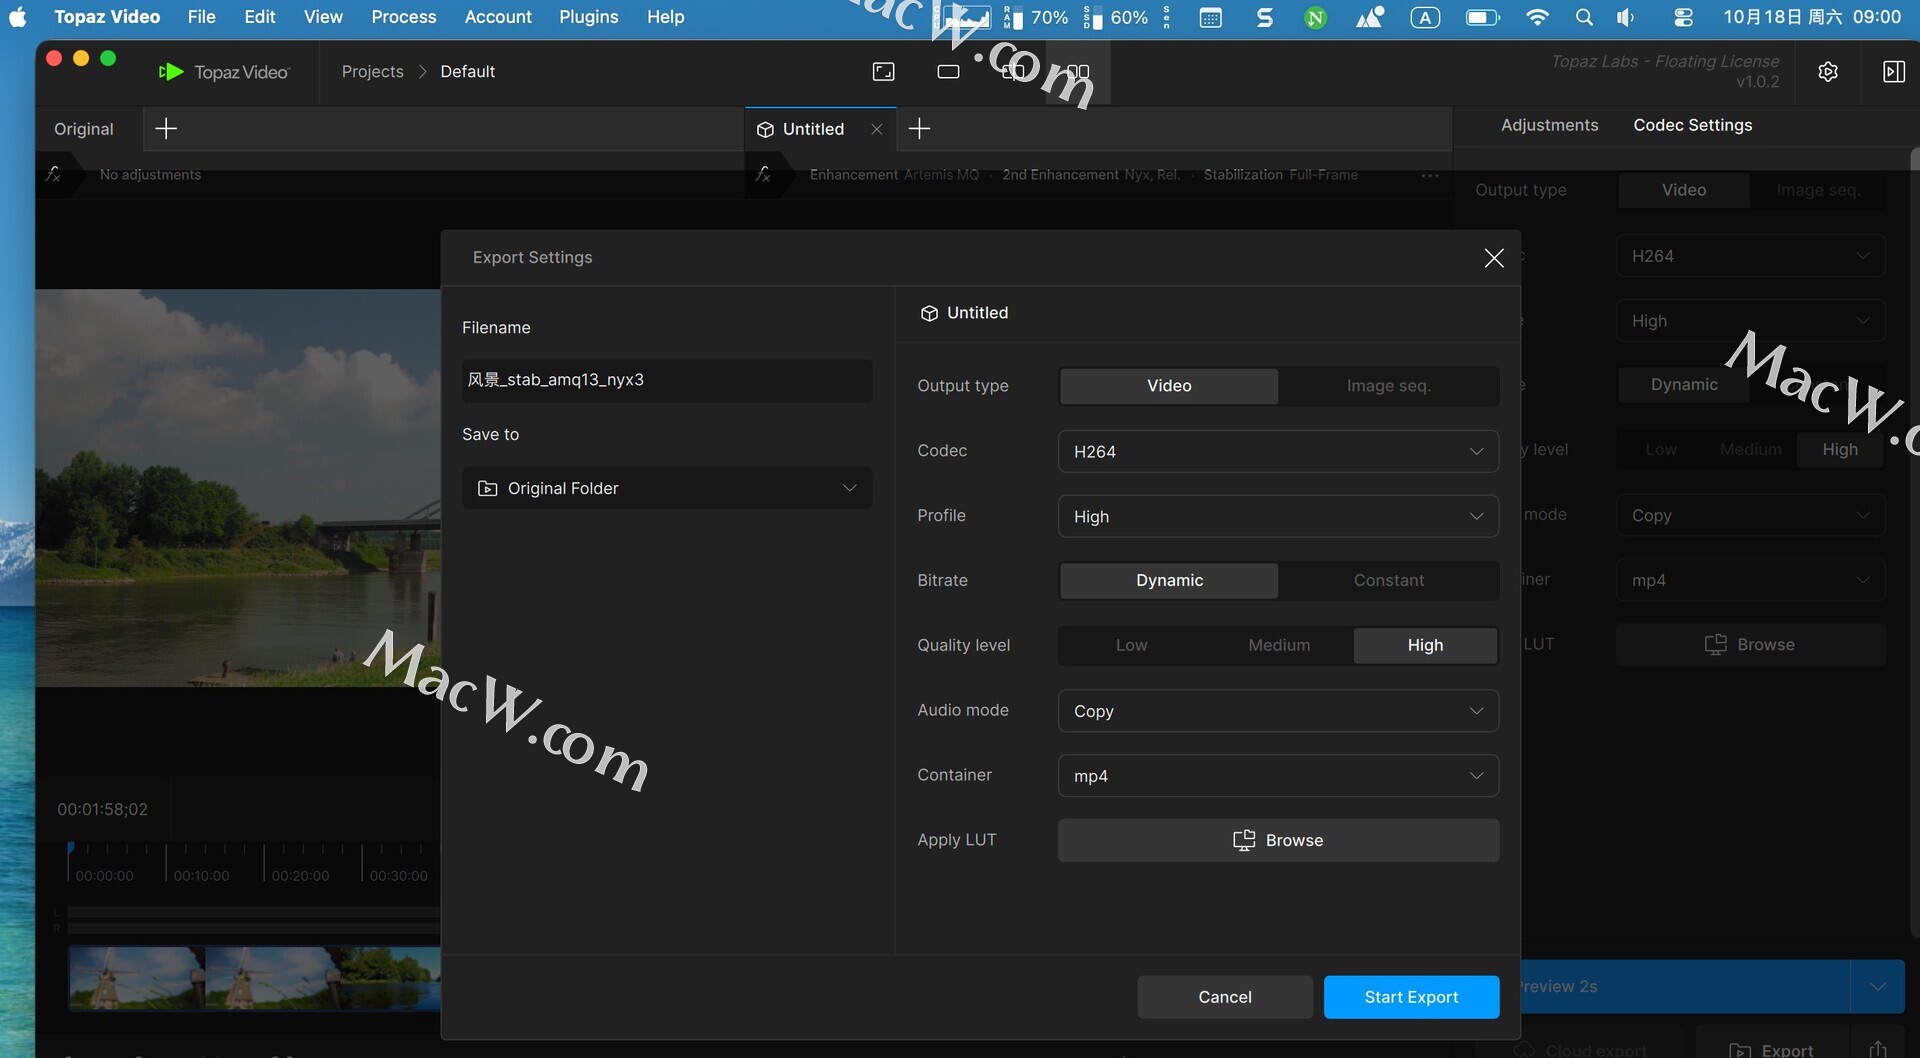The height and width of the screenshot is (1058, 1920).
Task: Click the settings gear icon
Action: (x=1828, y=72)
